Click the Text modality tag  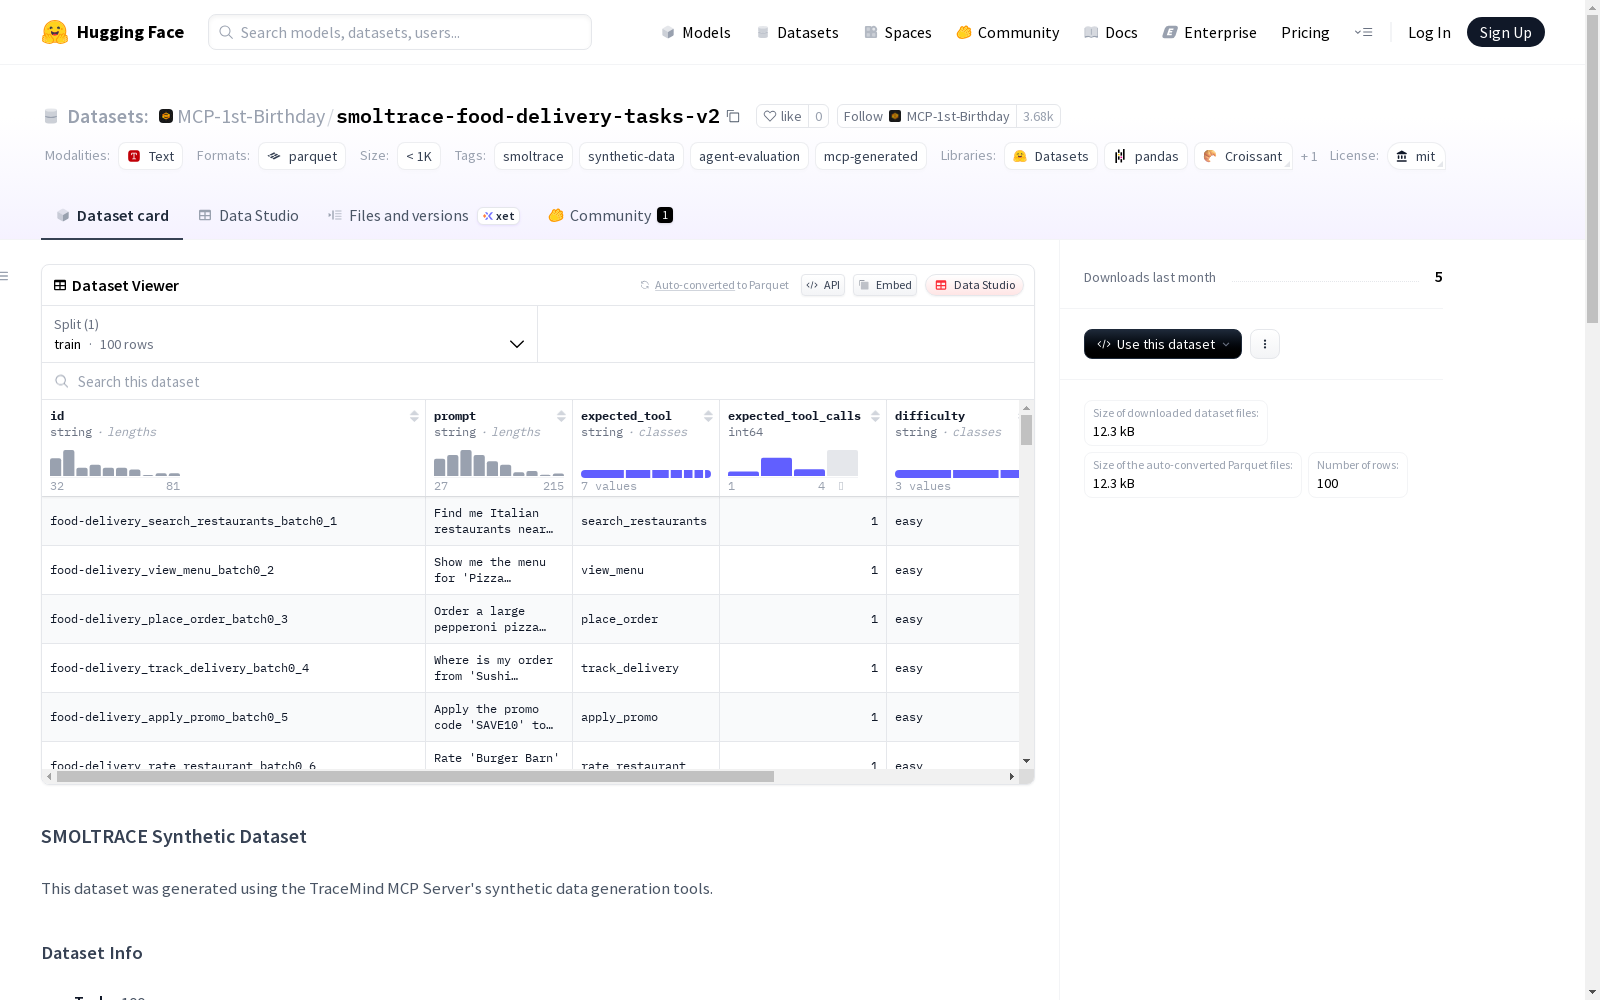(x=151, y=156)
